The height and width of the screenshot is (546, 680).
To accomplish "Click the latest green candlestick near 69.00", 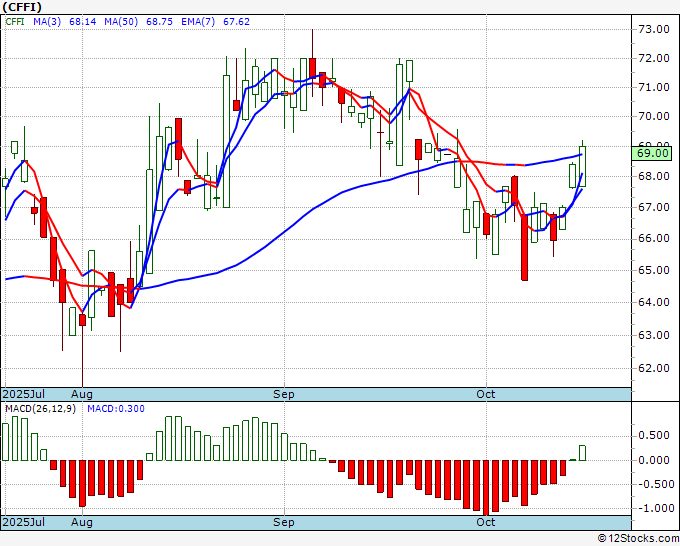I will (582, 167).
